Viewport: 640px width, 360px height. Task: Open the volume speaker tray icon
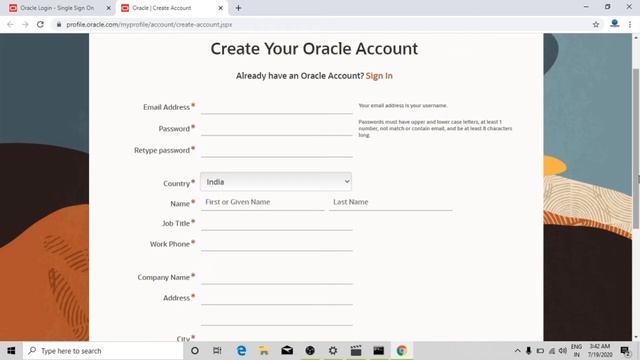tap(563, 351)
